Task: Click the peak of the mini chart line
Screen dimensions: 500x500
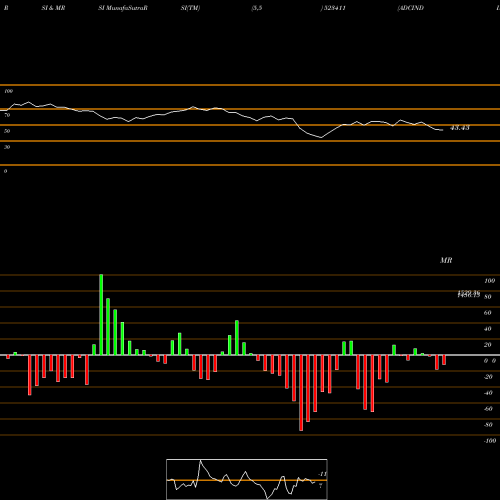Action: tap(200, 460)
